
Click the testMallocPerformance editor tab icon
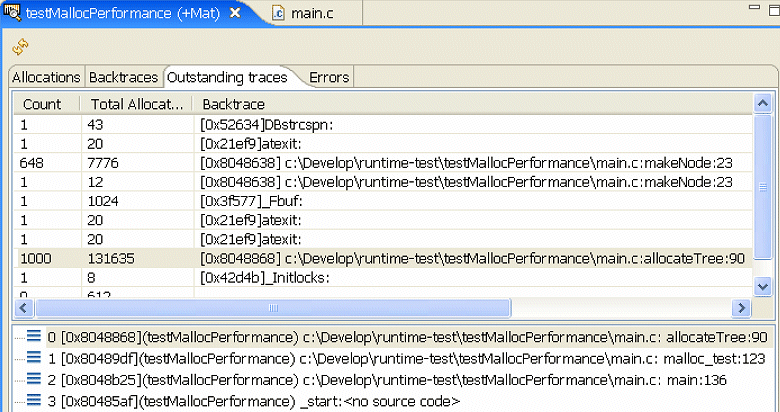[14, 14]
